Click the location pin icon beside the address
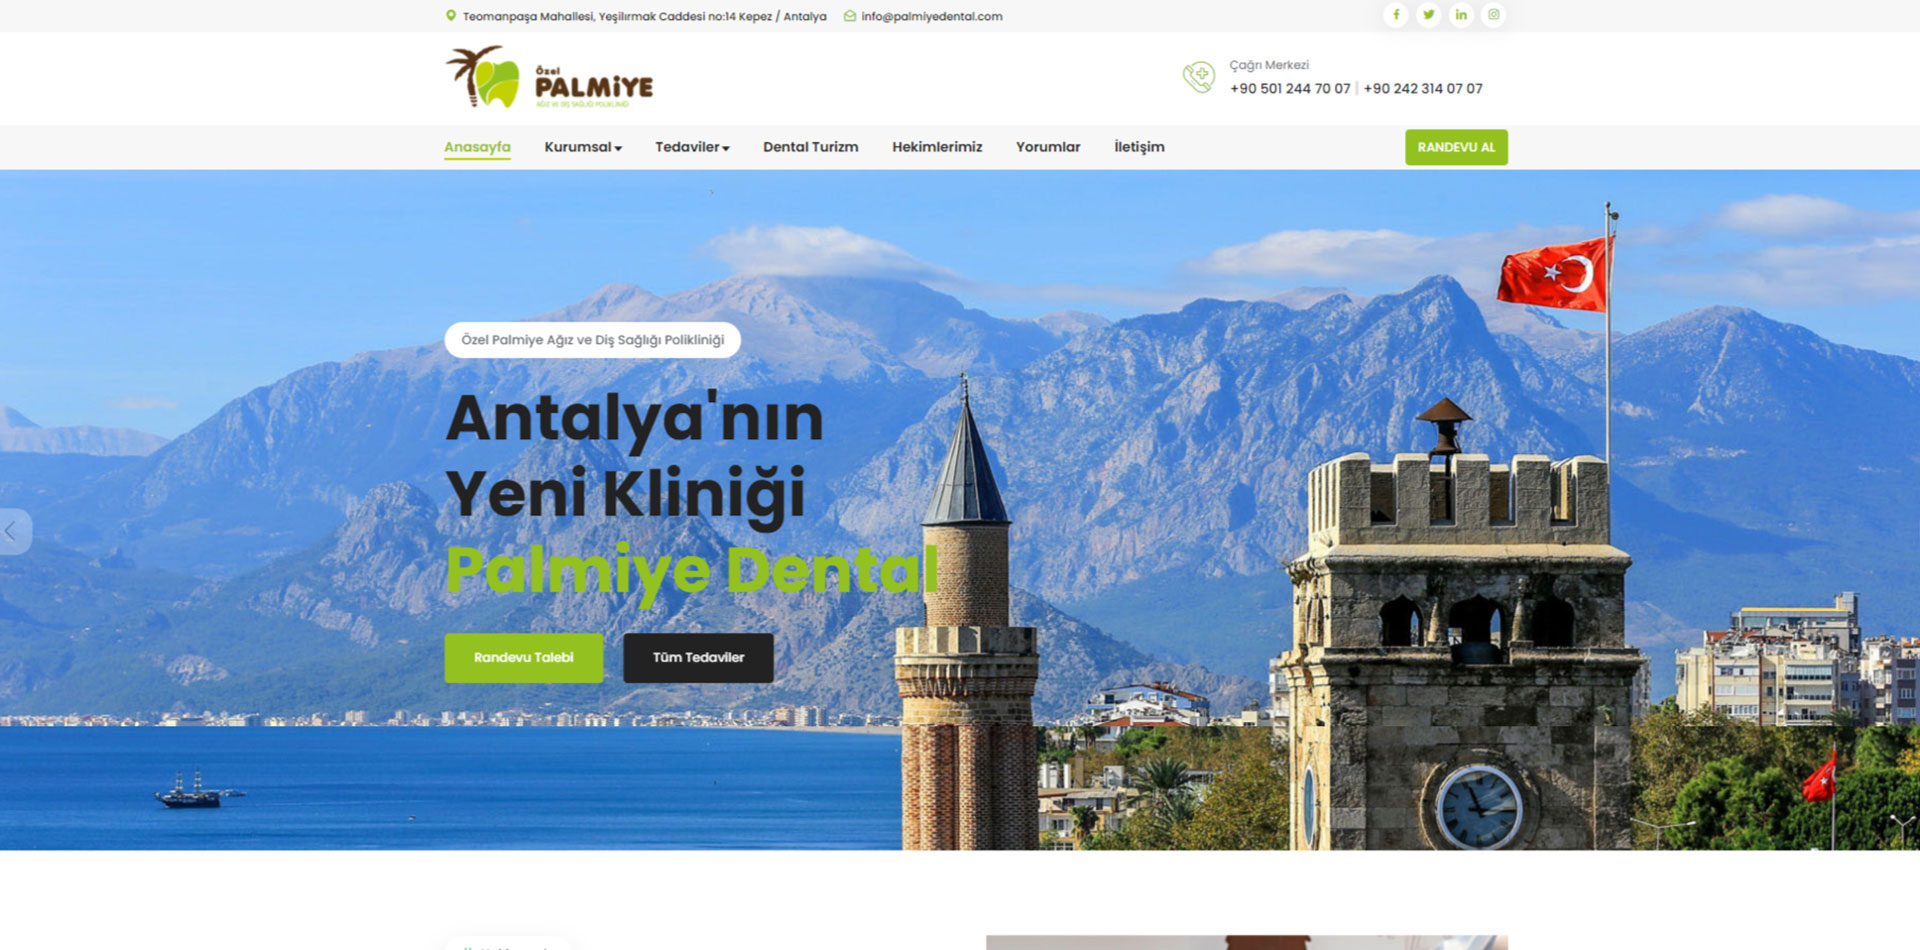The height and width of the screenshot is (950, 1920). point(449,16)
